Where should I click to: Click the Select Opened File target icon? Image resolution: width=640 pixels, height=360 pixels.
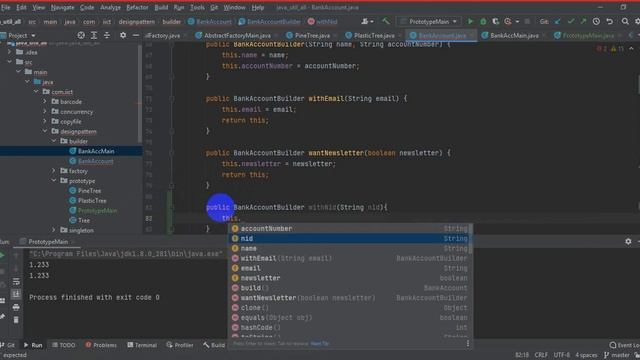point(81,36)
